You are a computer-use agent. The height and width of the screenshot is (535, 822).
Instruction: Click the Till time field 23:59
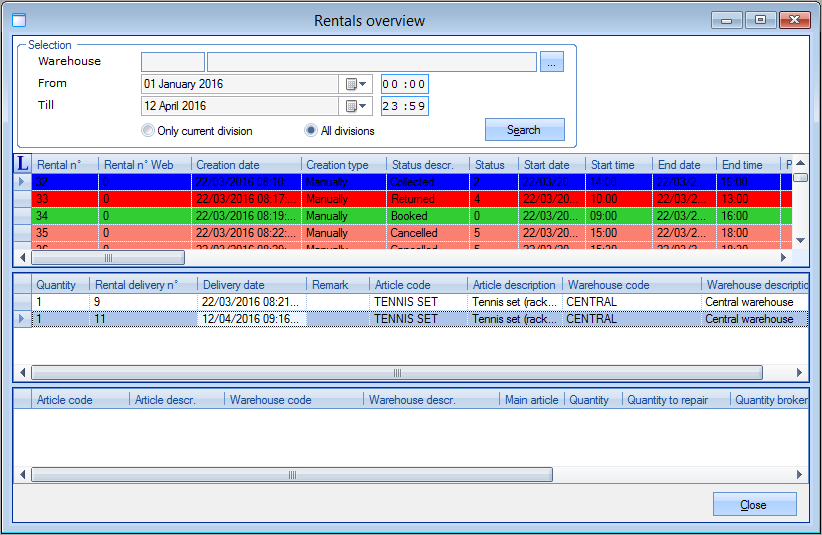(x=404, y=106)
